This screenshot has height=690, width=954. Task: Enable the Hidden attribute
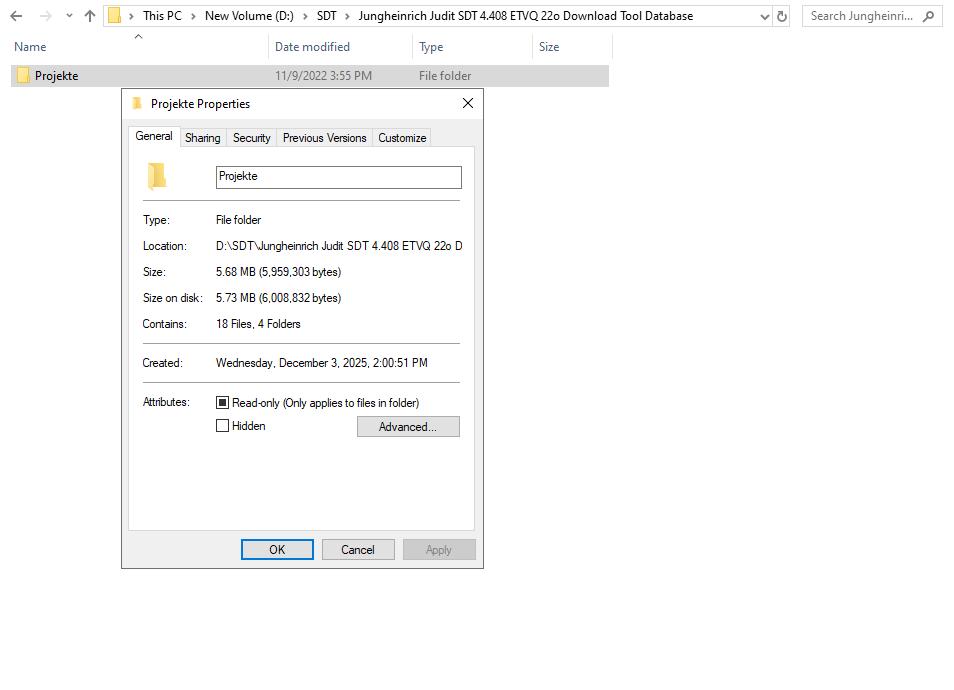(x=222, y=425)
